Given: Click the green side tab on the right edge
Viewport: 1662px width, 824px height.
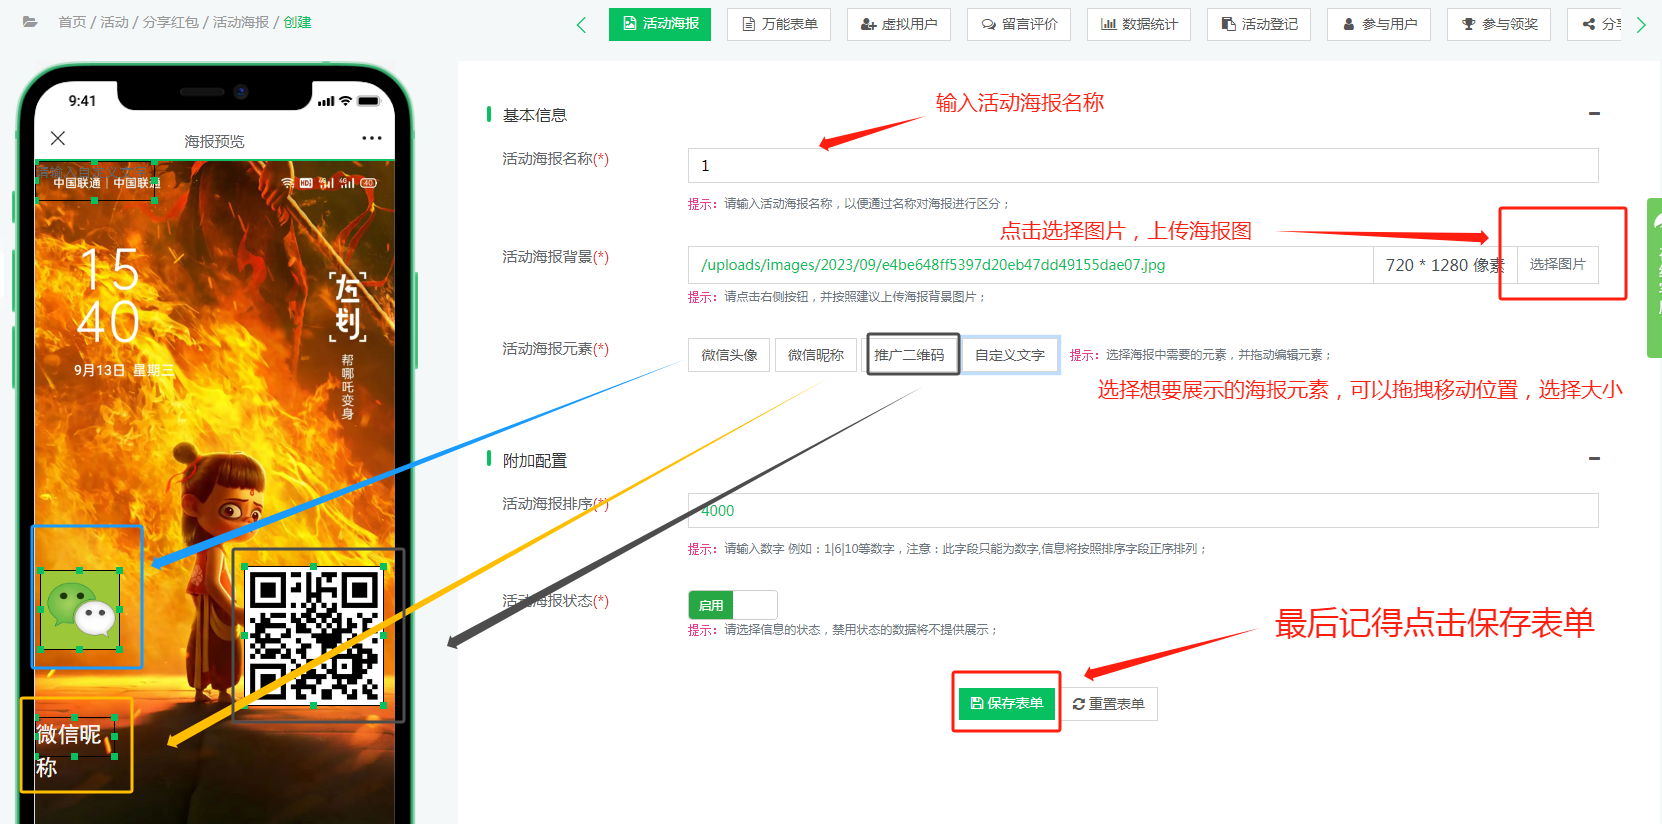Looking at the screenshot, I should coord(1654,277).
